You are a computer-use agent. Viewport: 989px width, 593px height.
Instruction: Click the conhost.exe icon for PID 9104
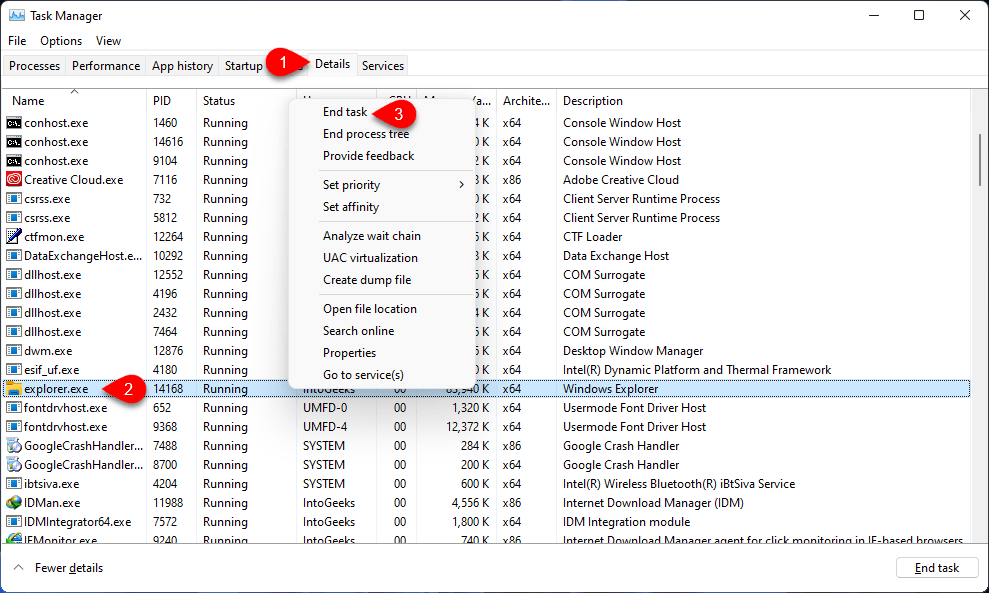pyautogui.click(x=13, y=161)
